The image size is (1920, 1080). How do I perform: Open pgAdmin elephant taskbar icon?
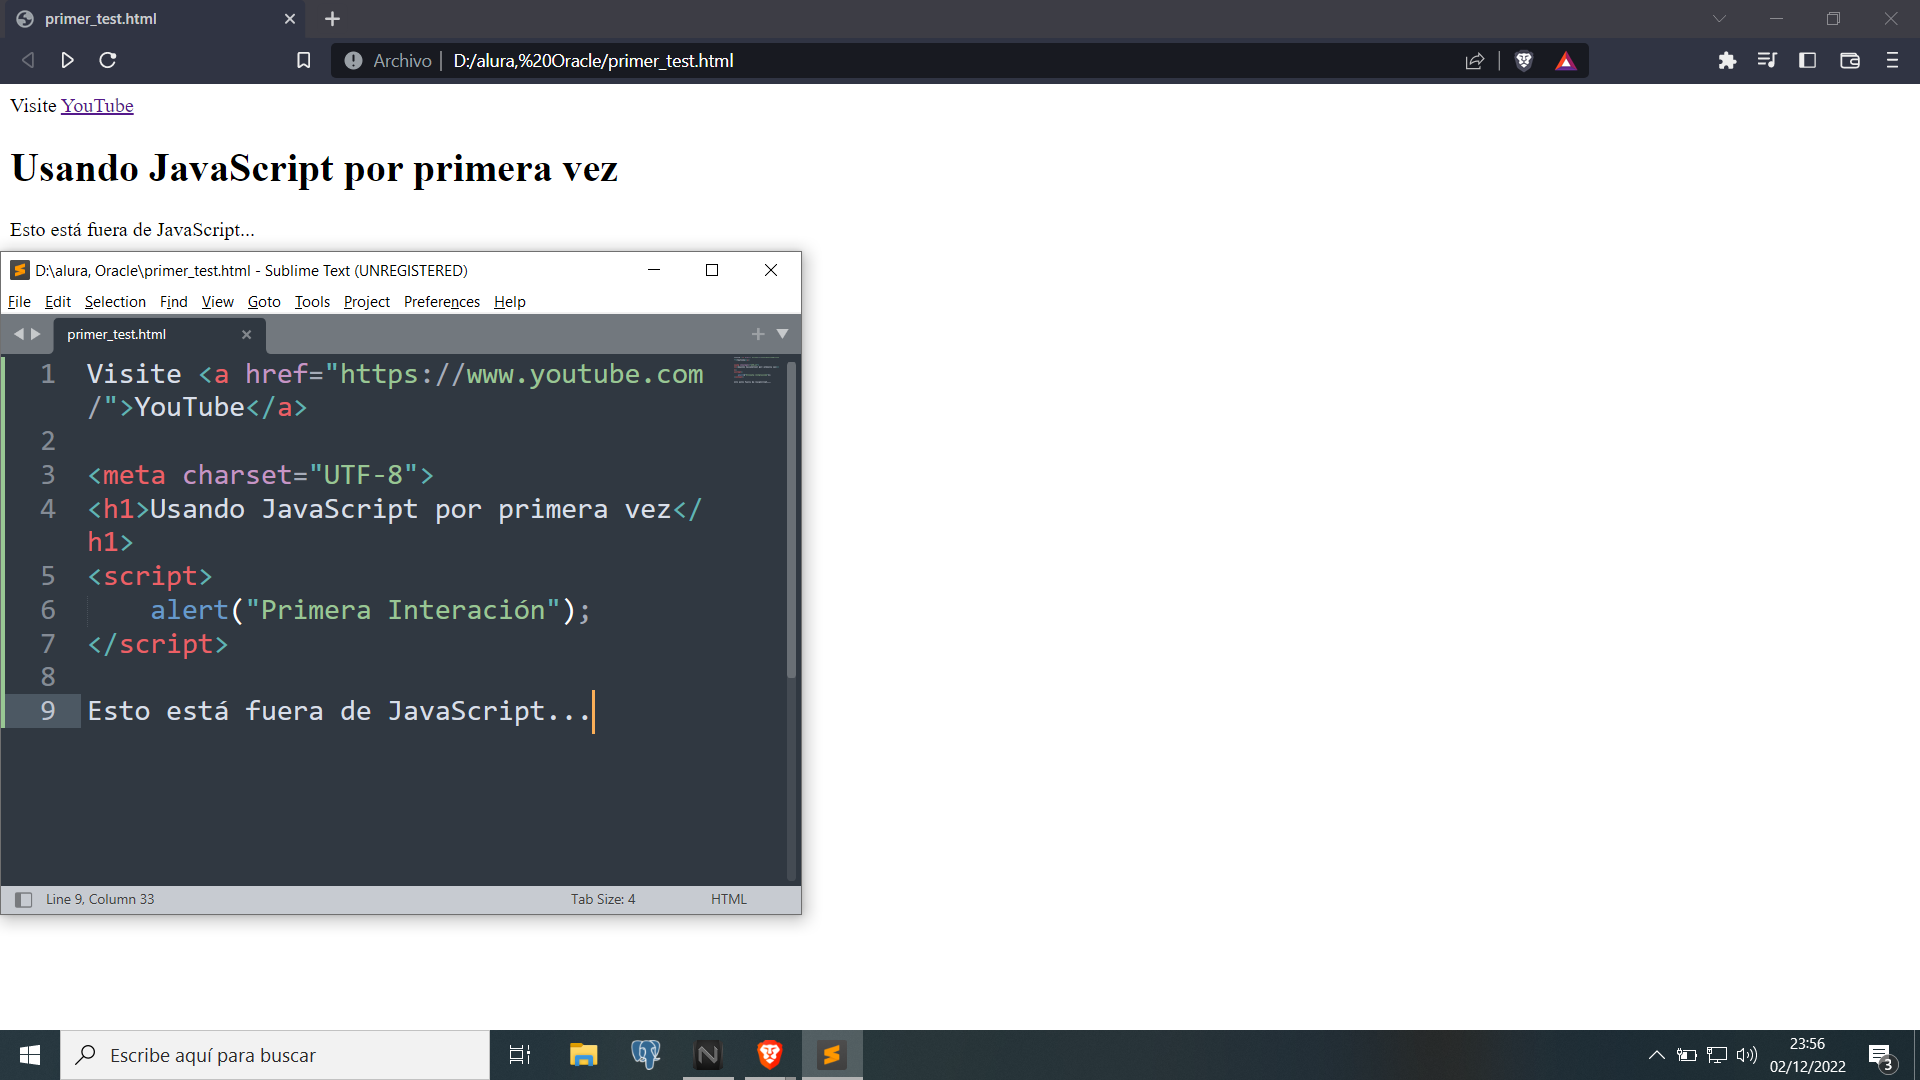click(x=646, y=1055)
